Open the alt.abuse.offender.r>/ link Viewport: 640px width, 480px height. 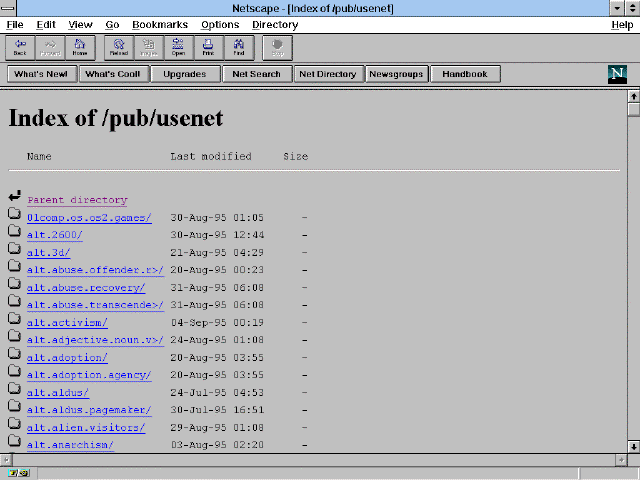[x=96, y=270]
